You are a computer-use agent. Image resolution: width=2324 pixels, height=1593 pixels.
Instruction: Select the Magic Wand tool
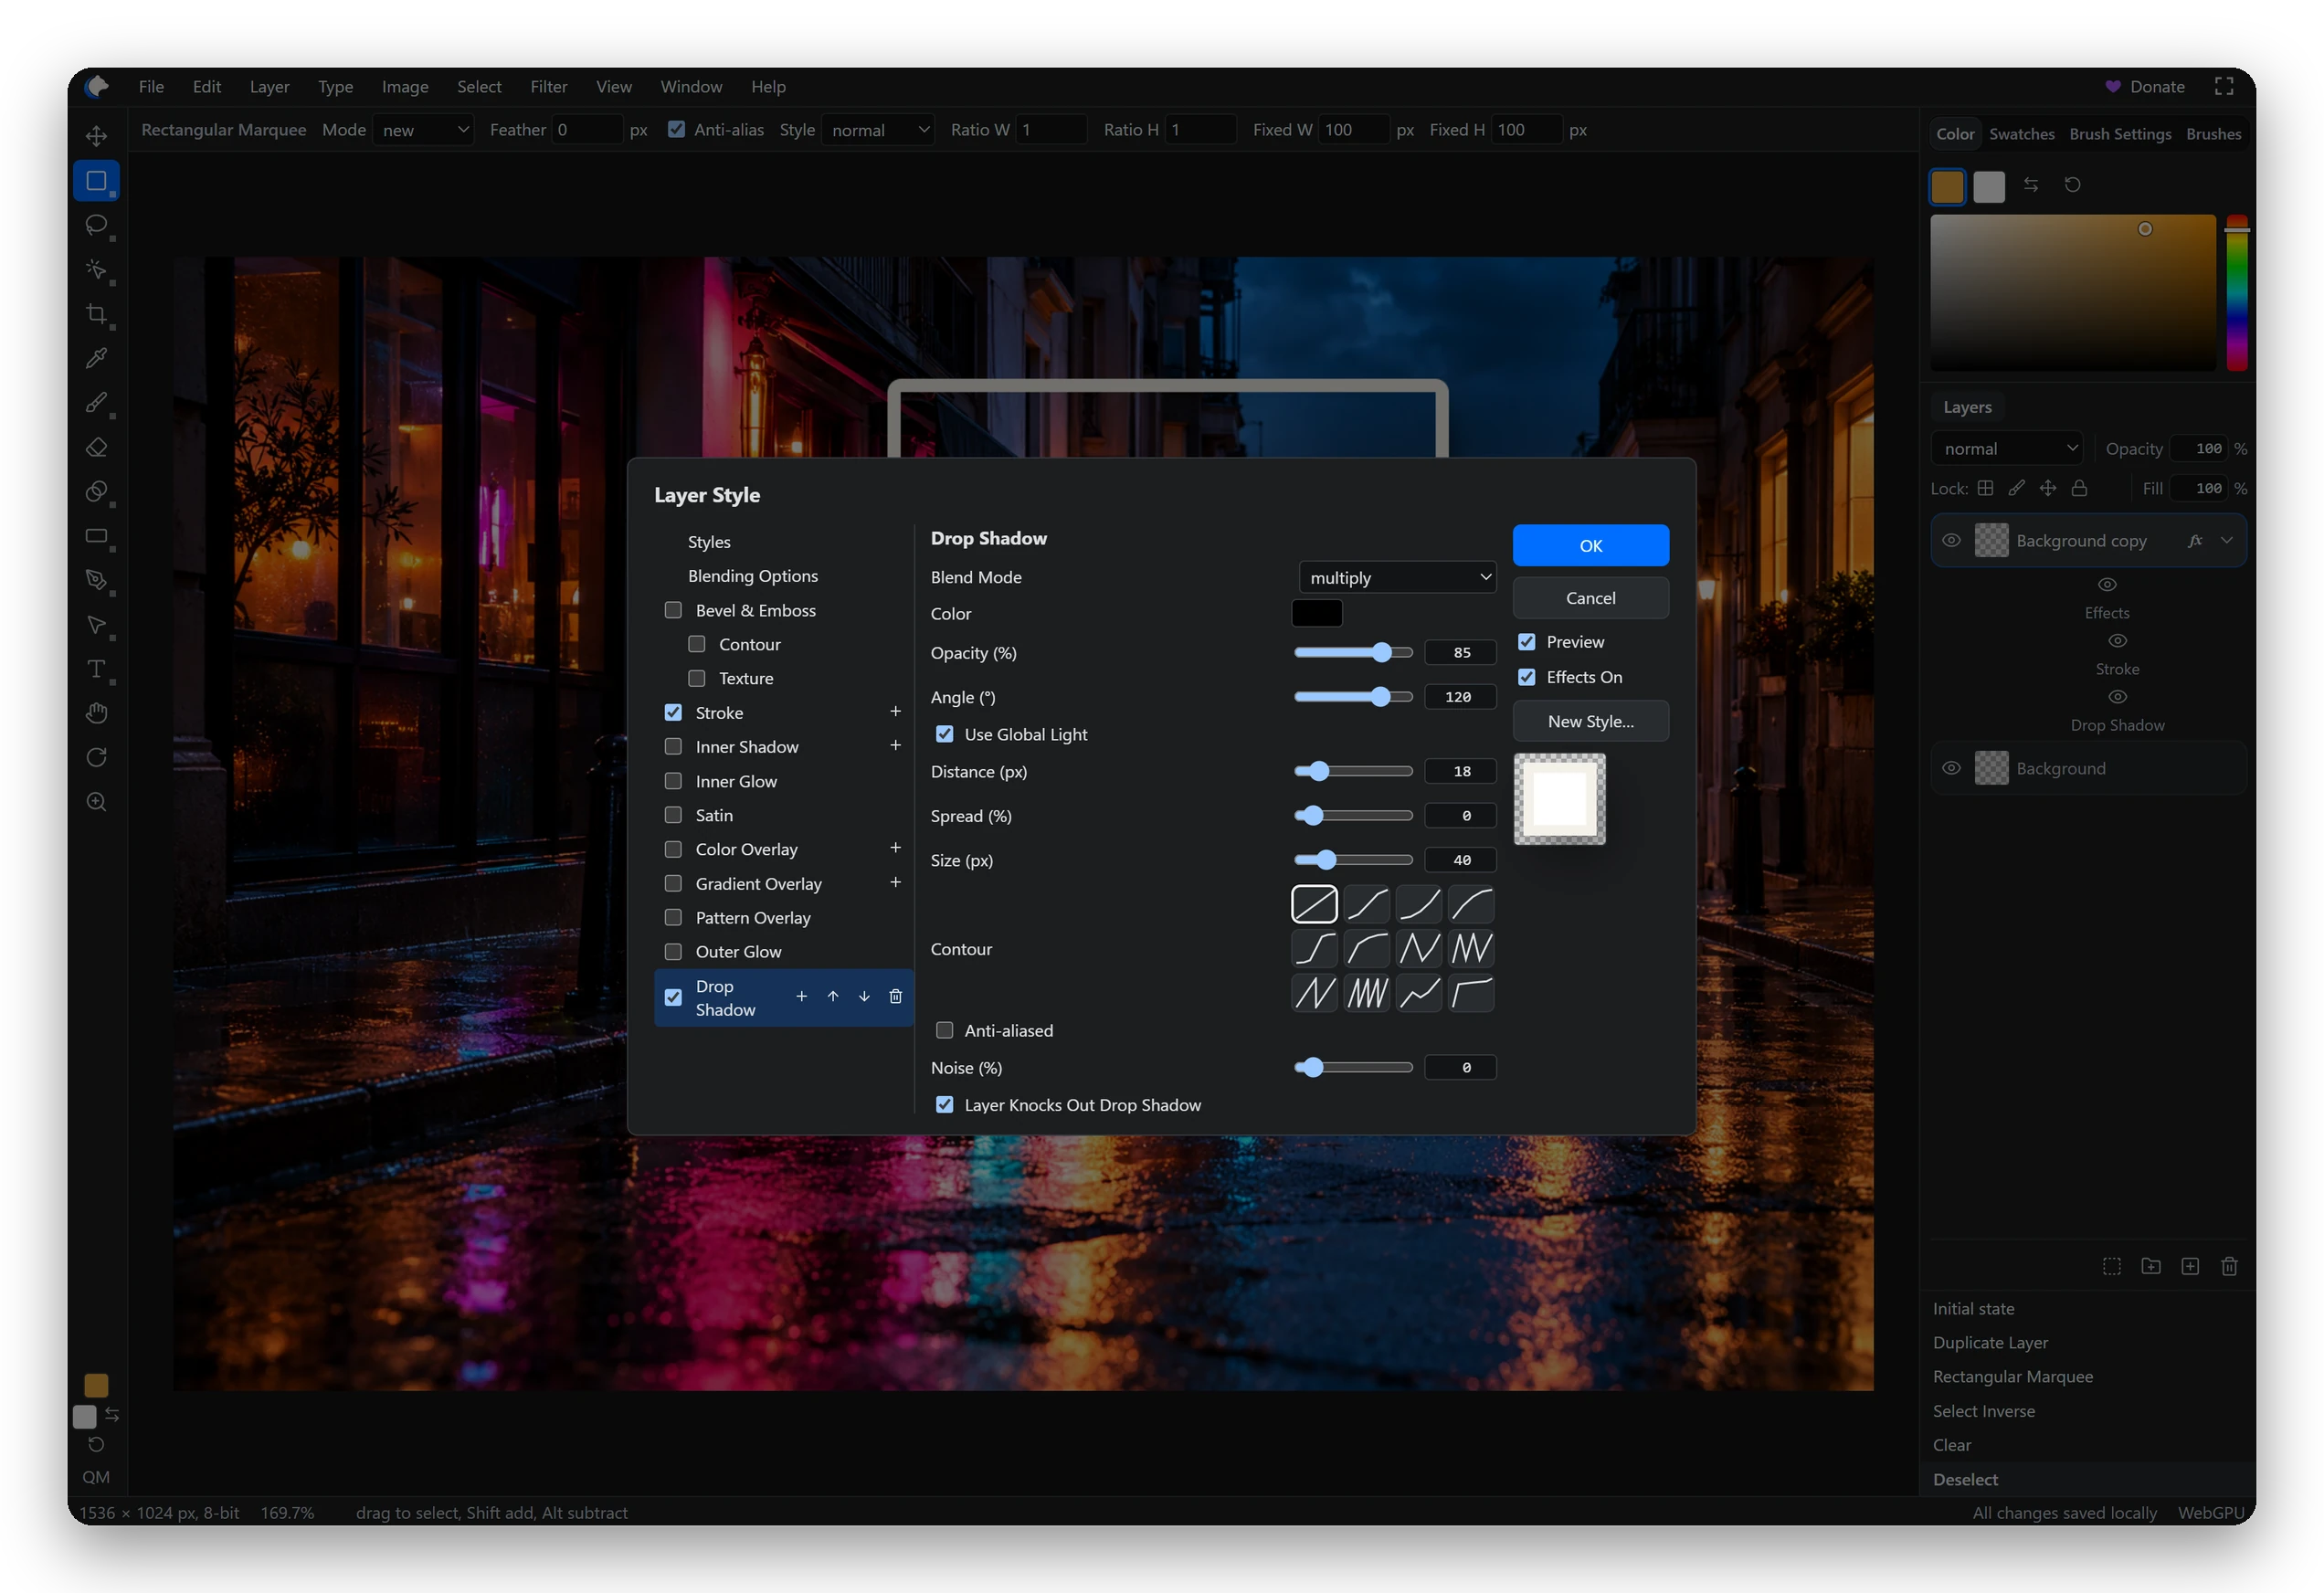pyautogui.click(x=97, y=269)
